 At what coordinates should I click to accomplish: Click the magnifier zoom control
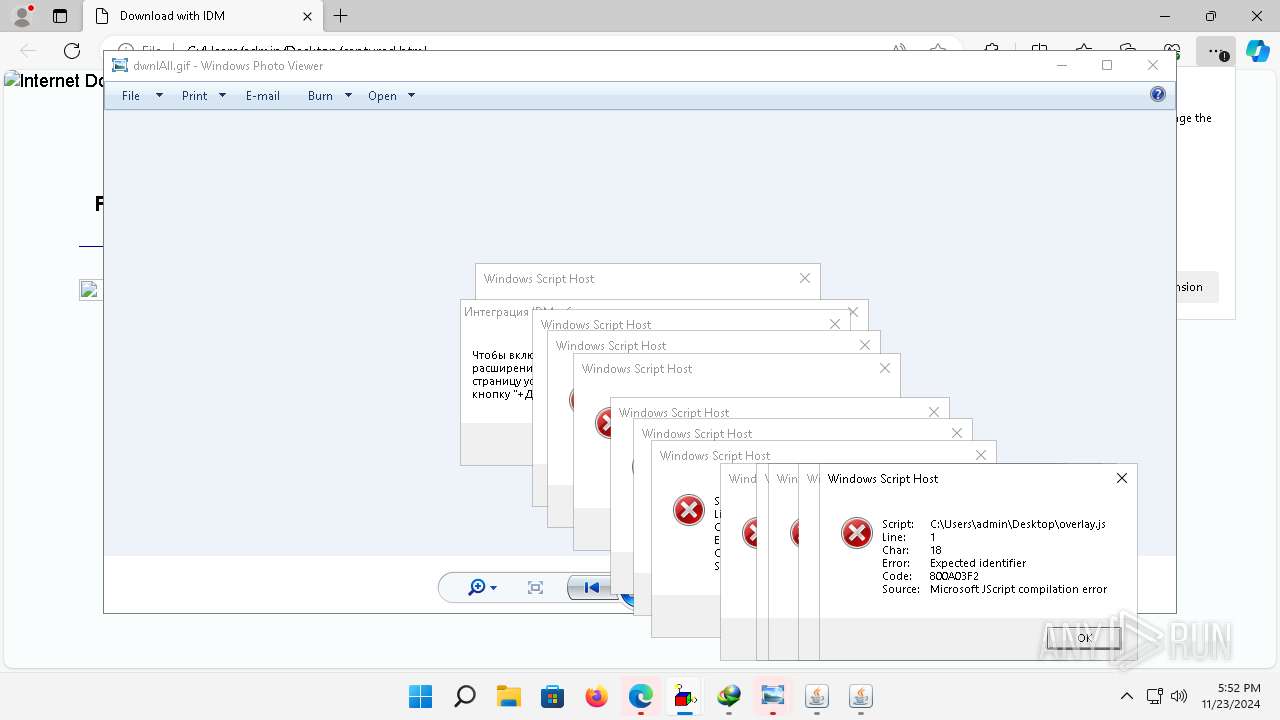477,588
